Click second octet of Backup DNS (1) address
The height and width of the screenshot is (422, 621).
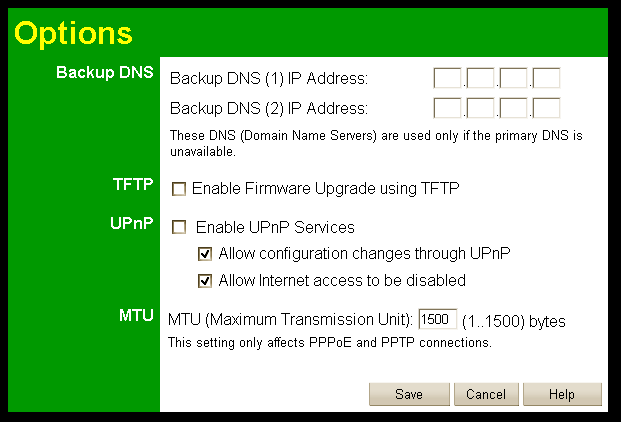pos(480,78)
